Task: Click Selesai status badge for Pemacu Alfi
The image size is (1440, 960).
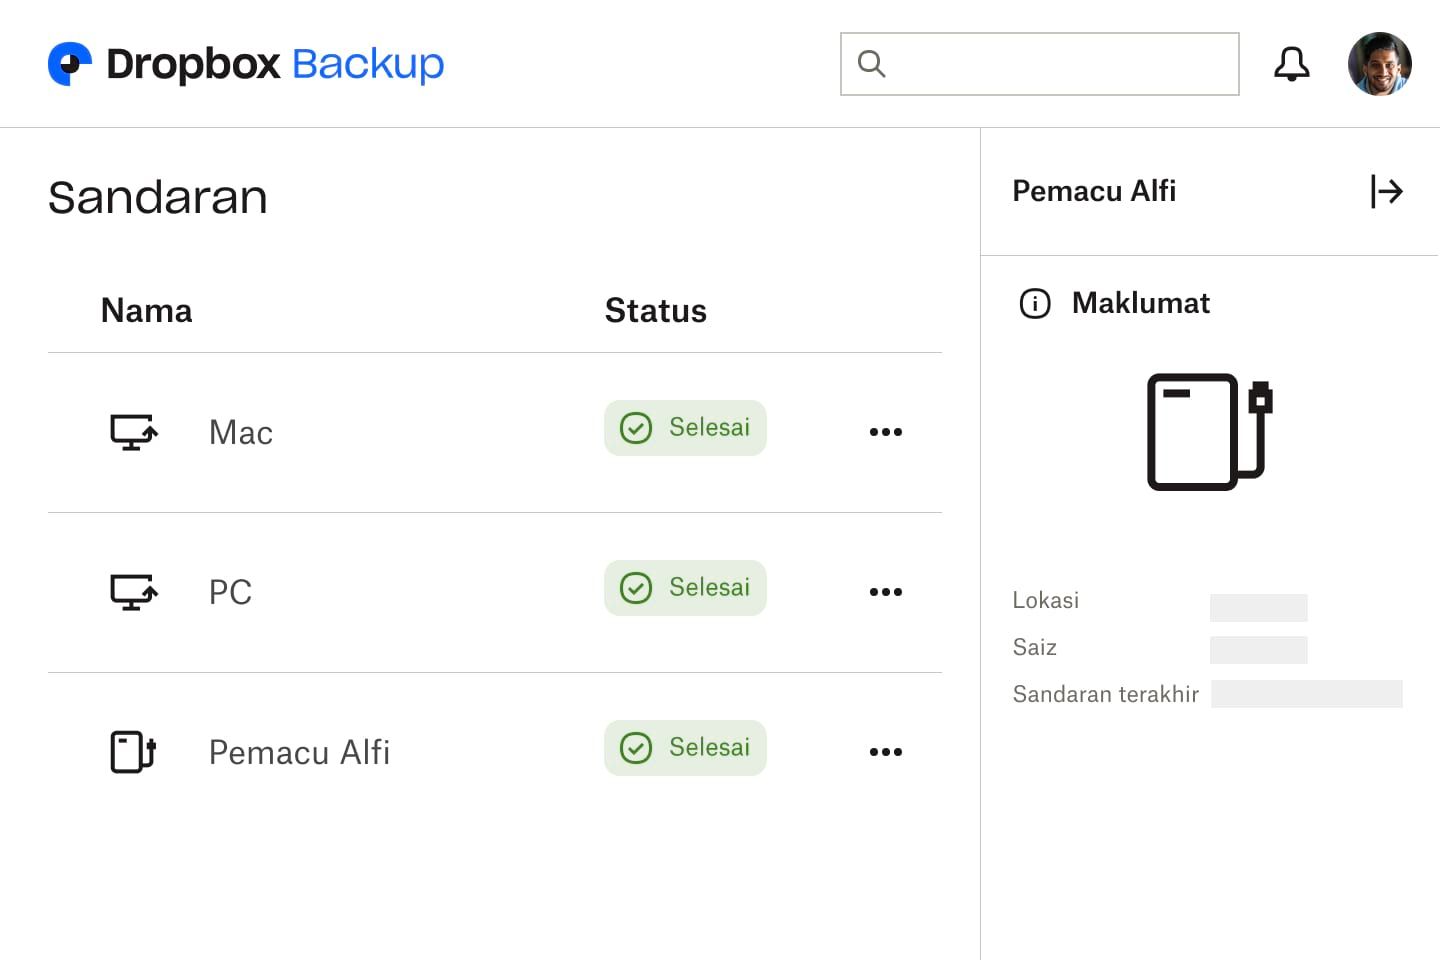Action: 685,748
